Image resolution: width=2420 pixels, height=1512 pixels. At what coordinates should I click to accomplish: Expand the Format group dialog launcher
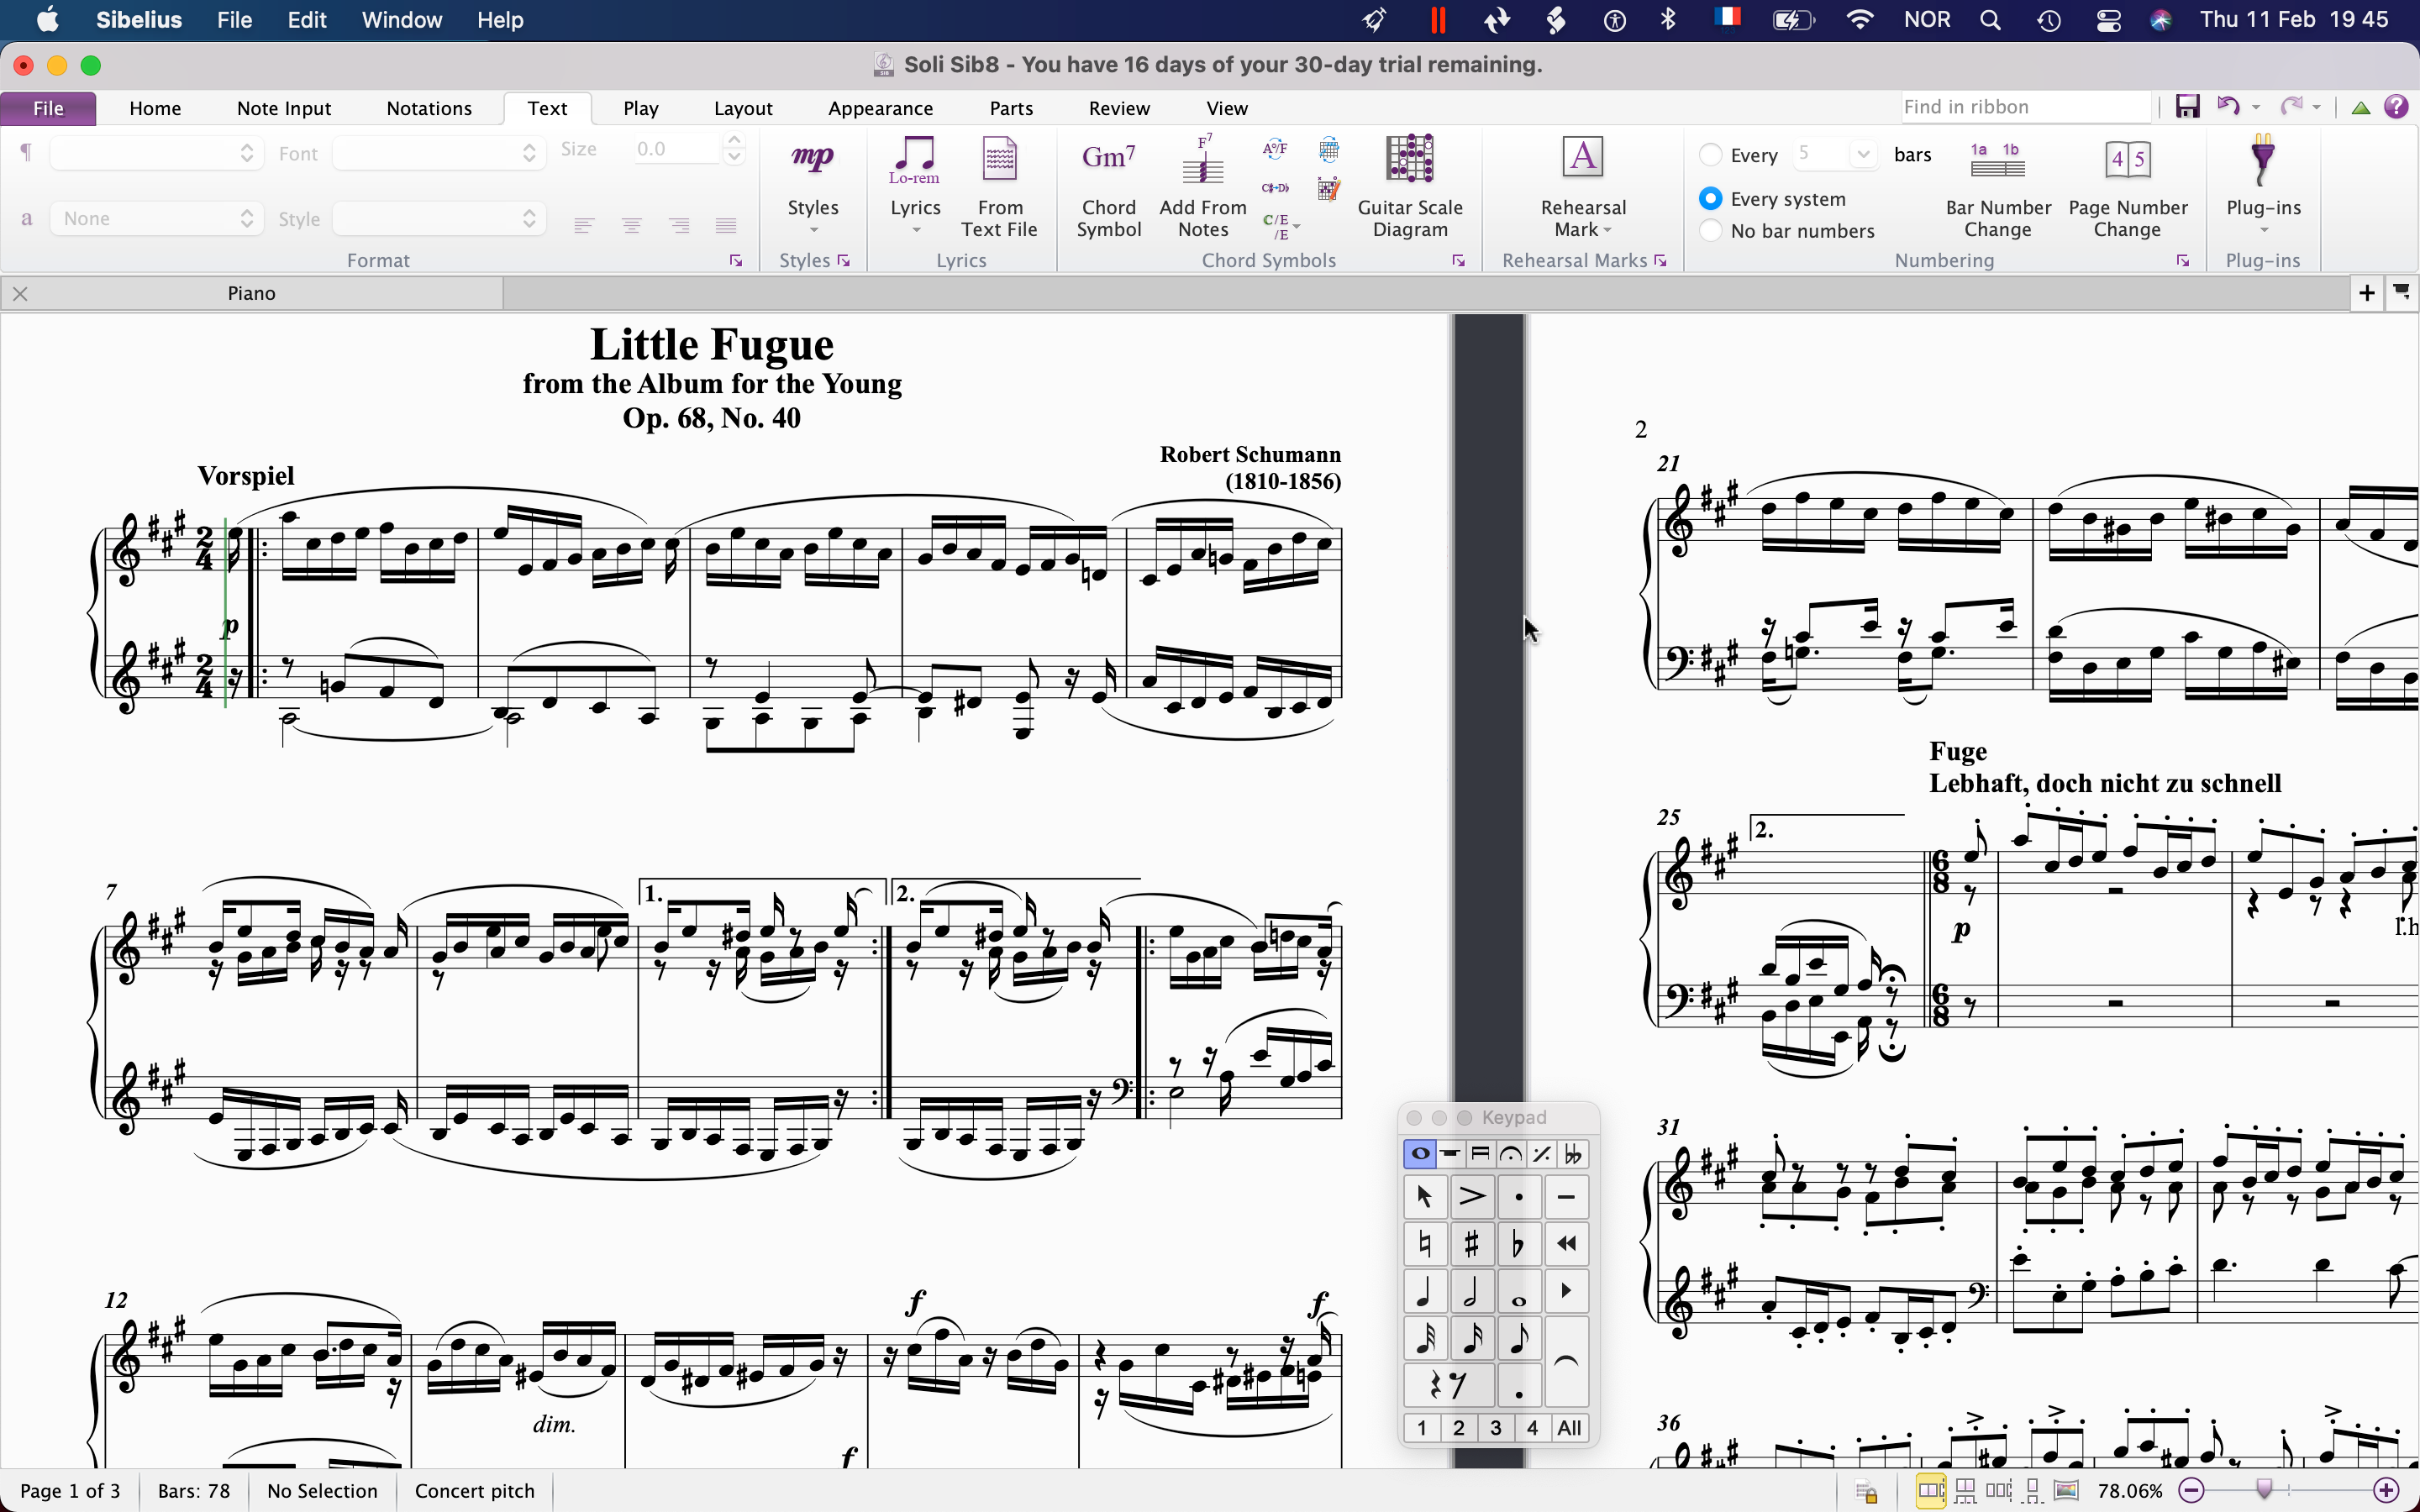[x=736, y=261]
